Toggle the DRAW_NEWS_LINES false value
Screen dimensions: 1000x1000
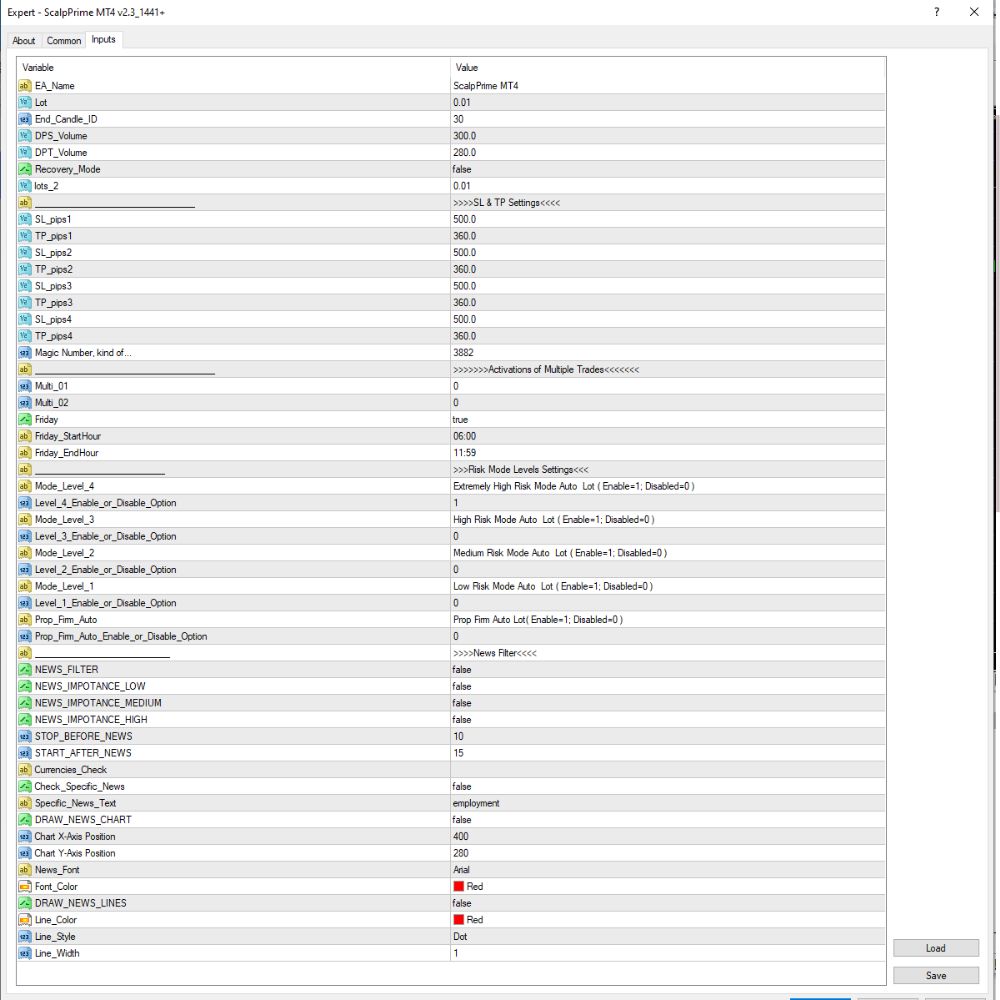[x=668, y=903]
